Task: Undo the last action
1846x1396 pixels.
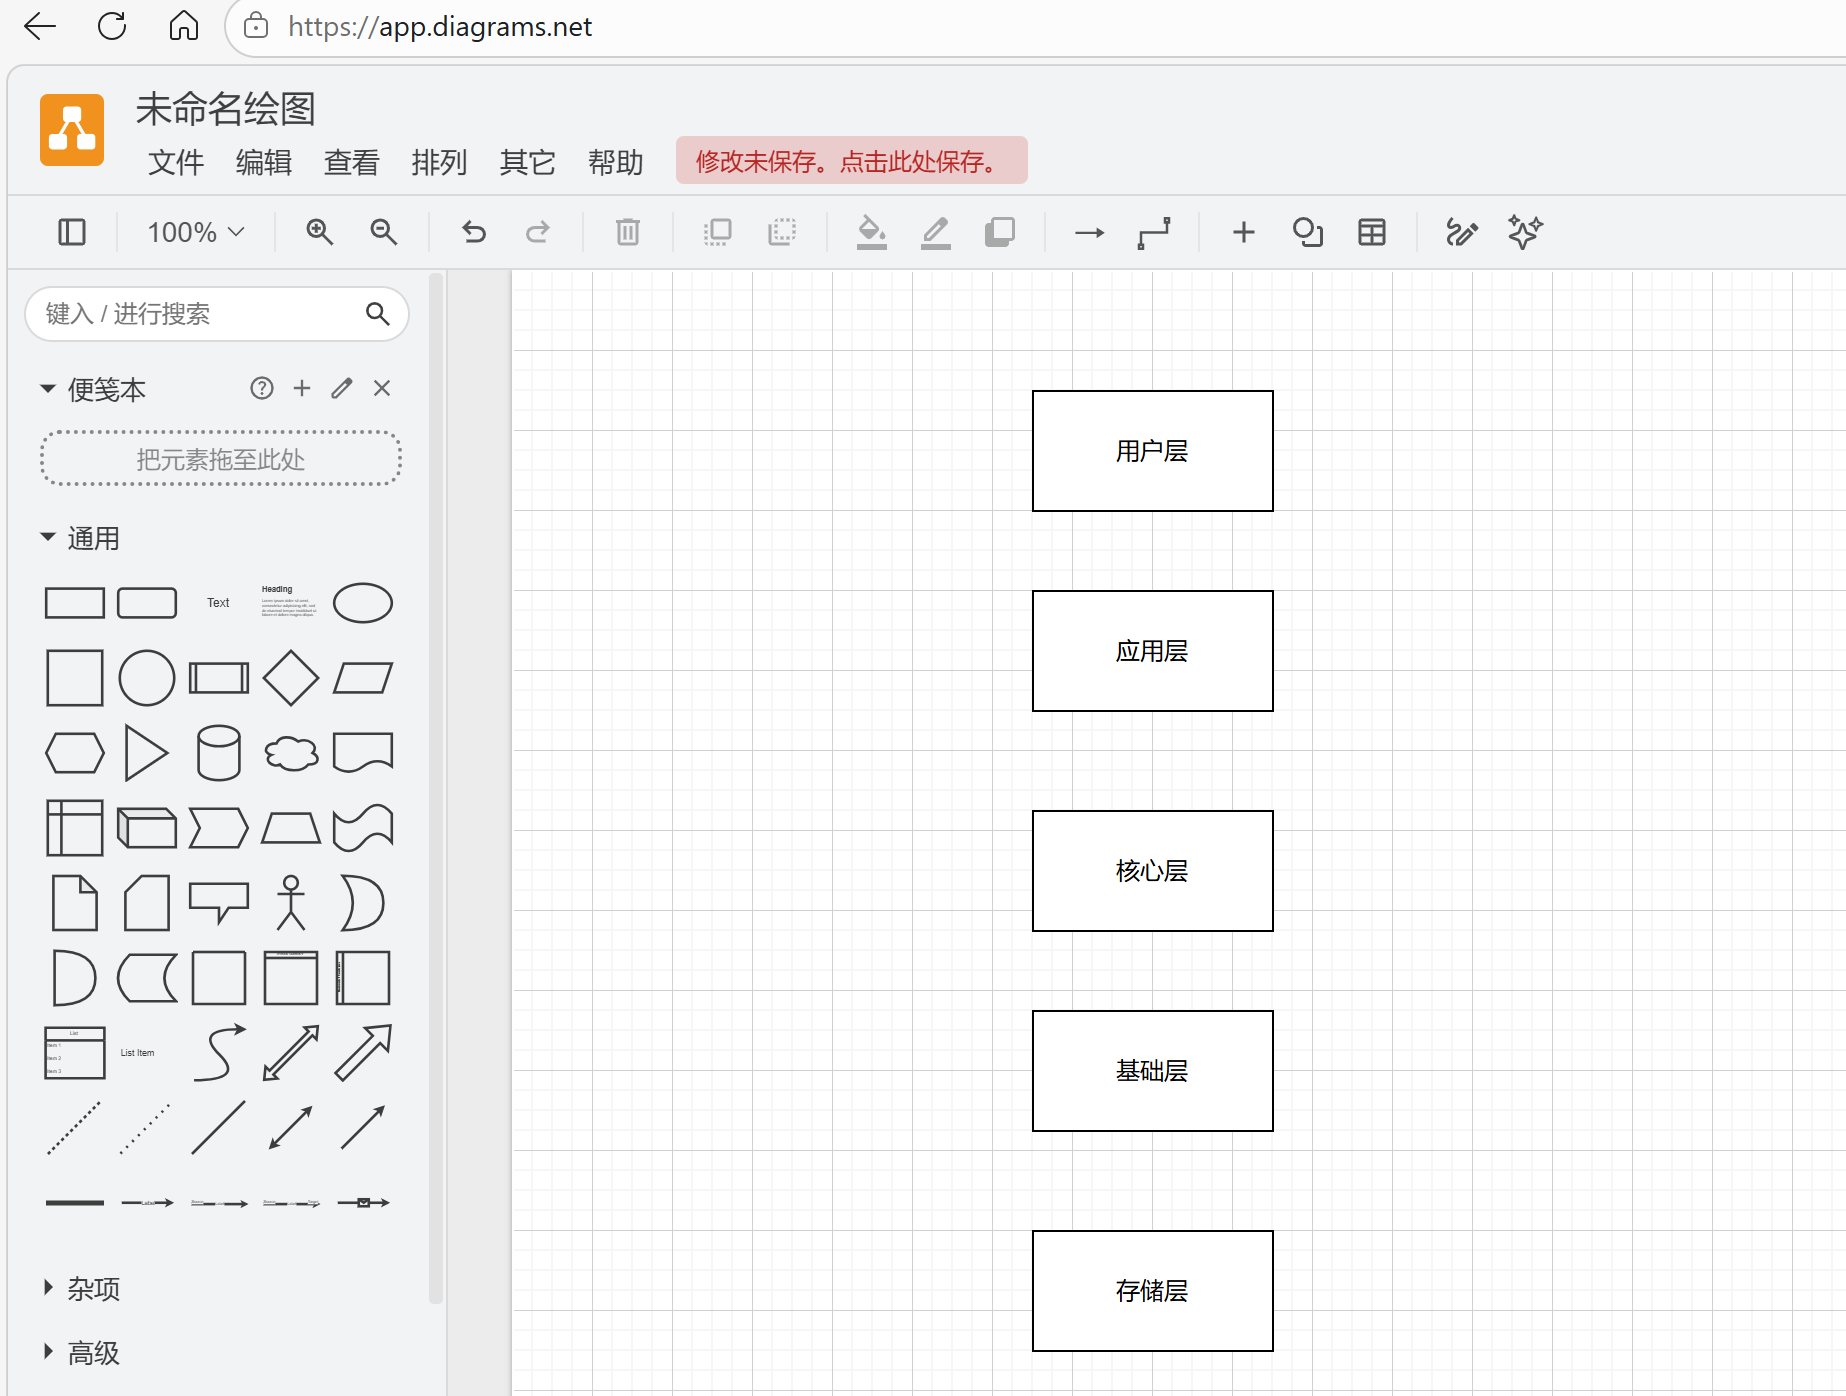Action: point(473,232)
